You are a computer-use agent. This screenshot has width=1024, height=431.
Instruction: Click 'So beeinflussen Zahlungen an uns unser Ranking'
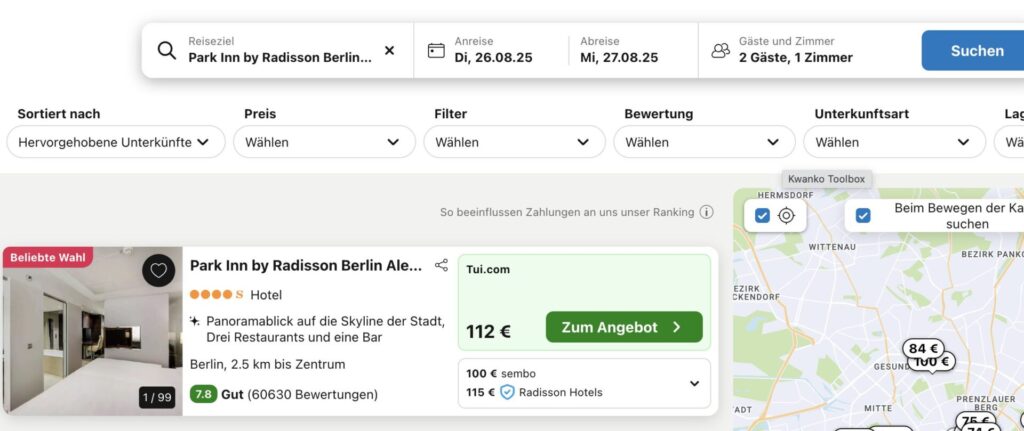coord(567,212)
